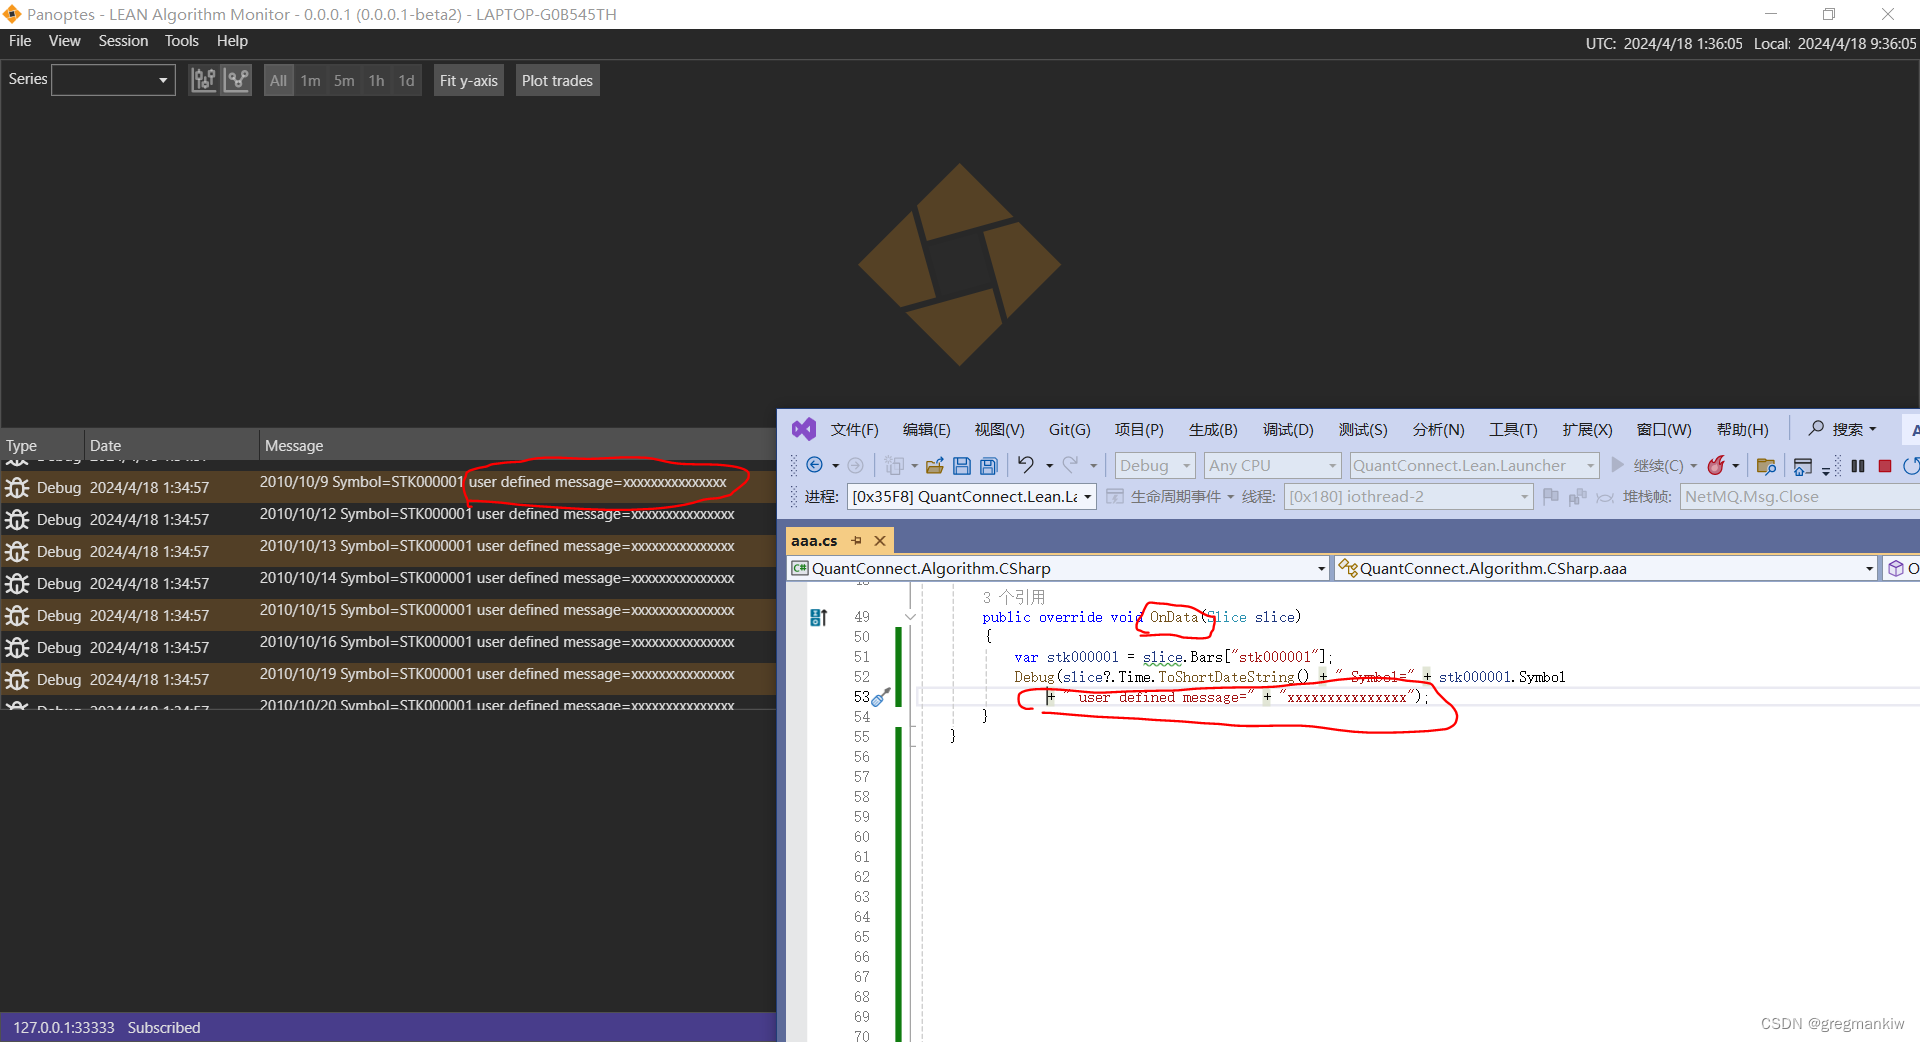Switch to line chart mode in Panoptes
This screenshot has width=1920, height=1042.
pyautogui.click(x=237, y=80)
